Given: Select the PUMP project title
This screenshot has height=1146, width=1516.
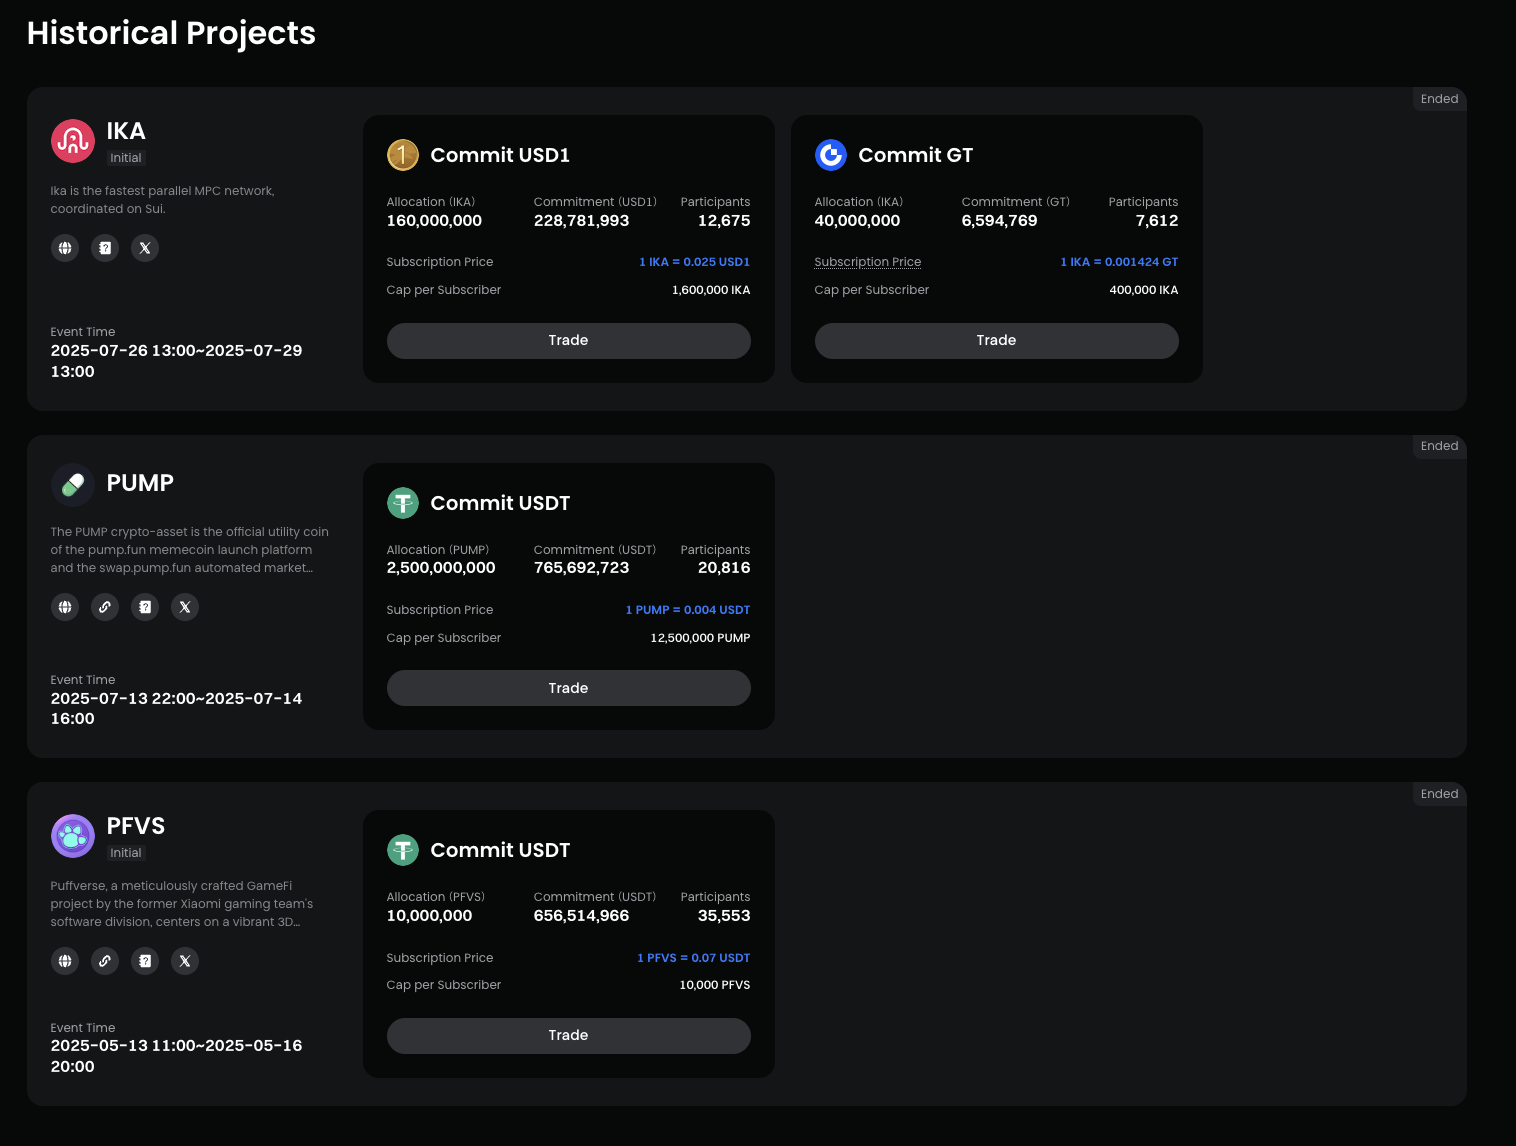Looking at the screenshot, I should coord(140,483).
